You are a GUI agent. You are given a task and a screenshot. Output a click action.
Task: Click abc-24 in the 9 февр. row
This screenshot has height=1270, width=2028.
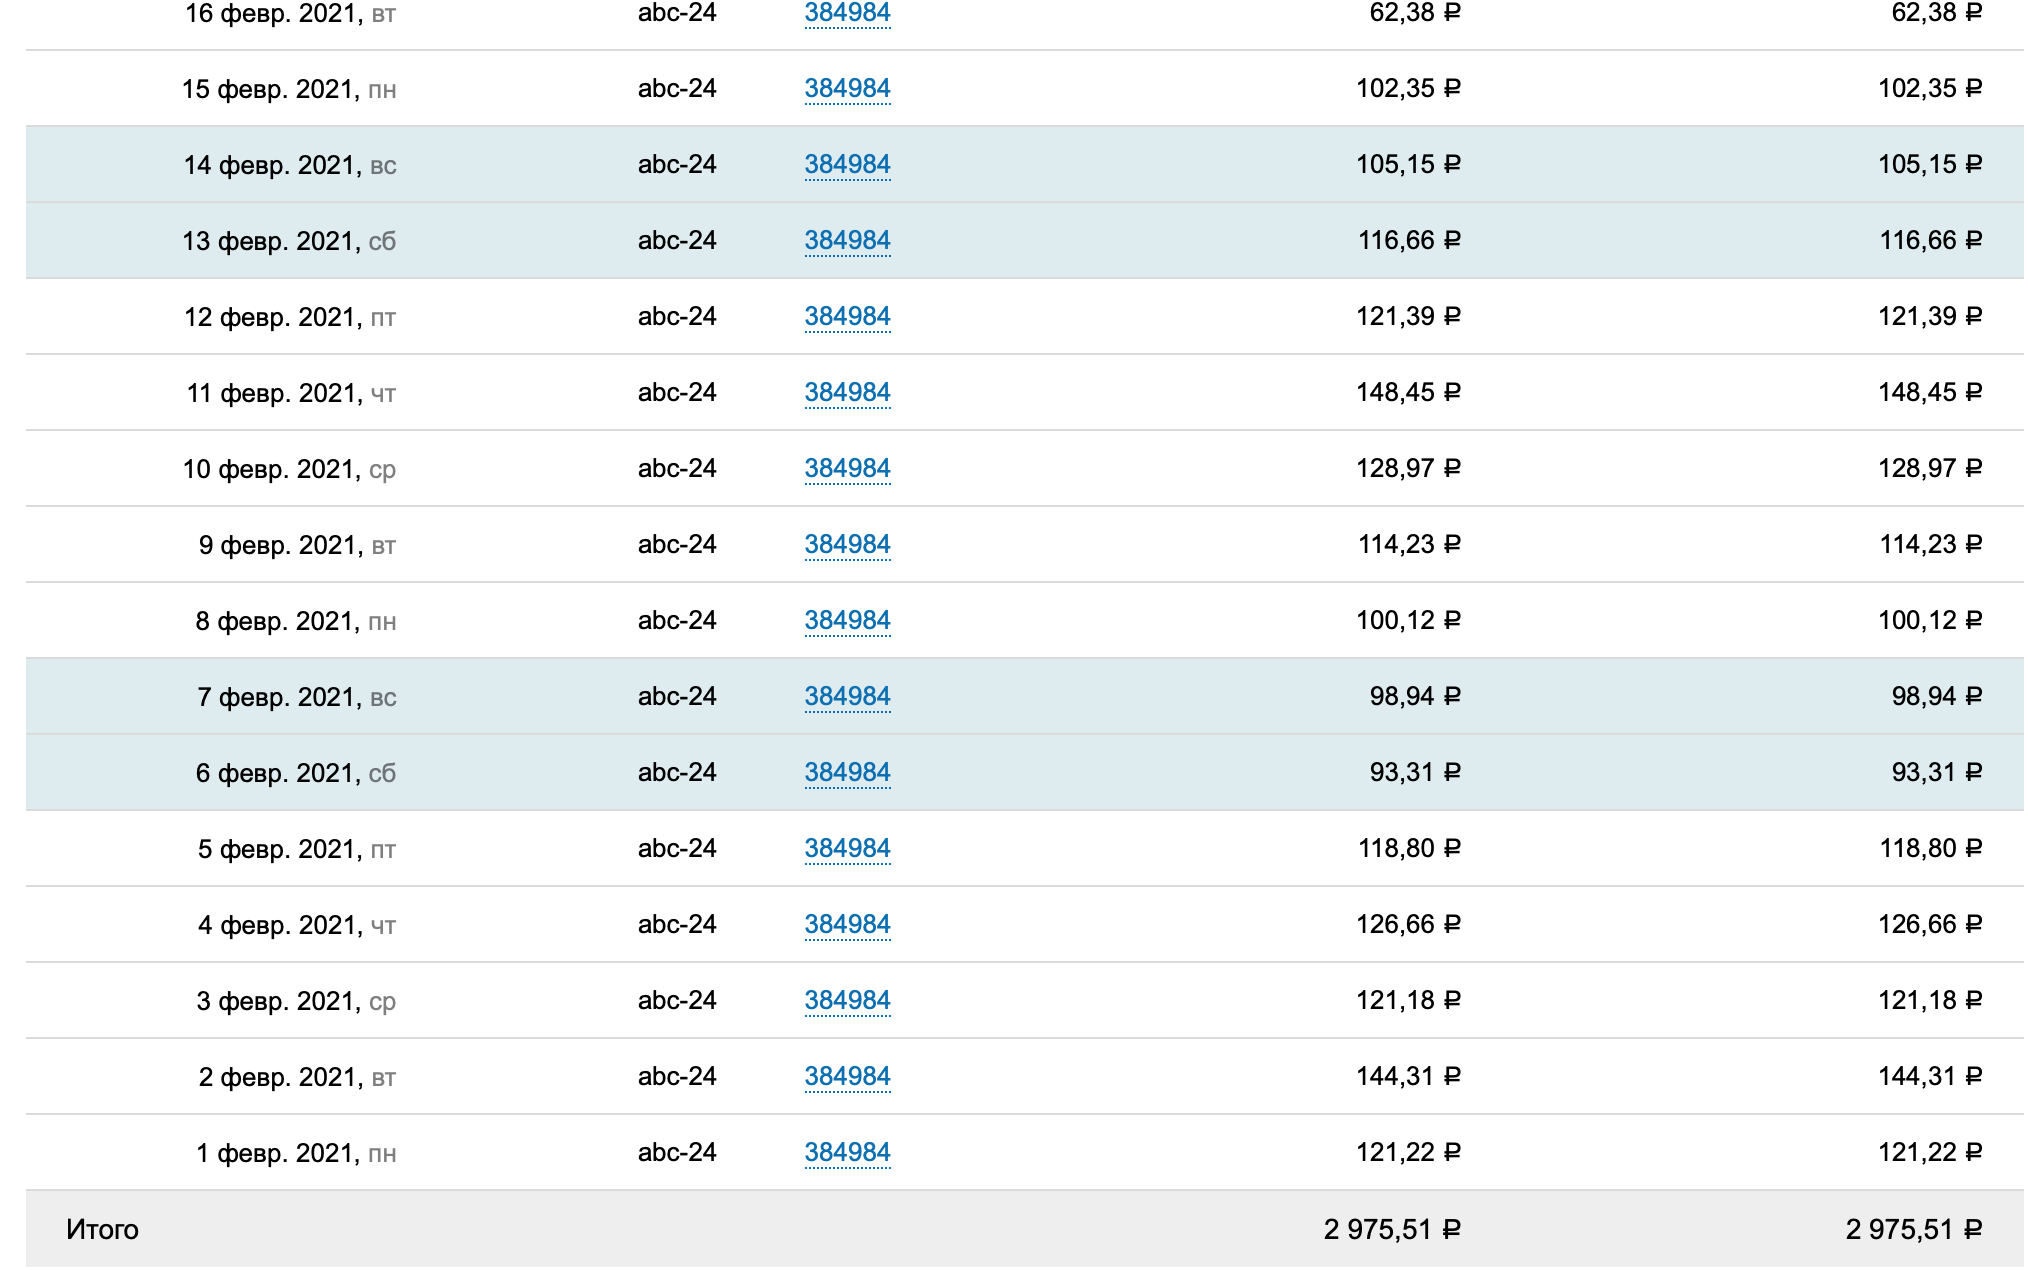pyautogui.click(x=677, y=544)
